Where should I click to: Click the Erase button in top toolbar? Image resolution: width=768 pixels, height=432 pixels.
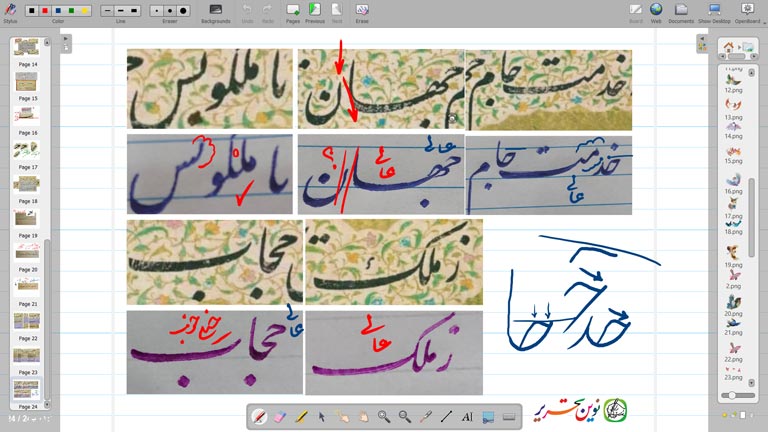point(361,10)
